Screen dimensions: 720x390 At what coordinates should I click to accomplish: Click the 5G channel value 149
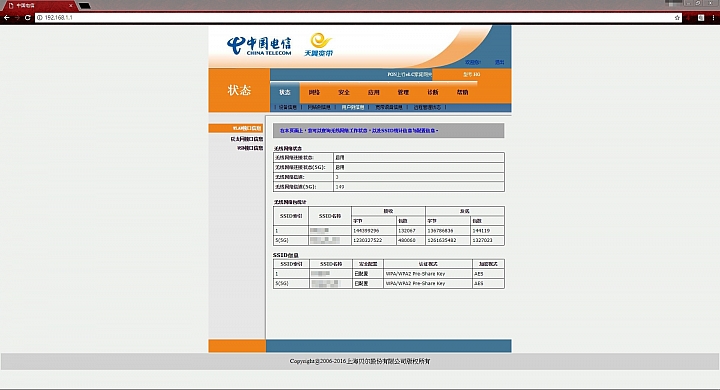pyautogui.click(x=340, y=187)
